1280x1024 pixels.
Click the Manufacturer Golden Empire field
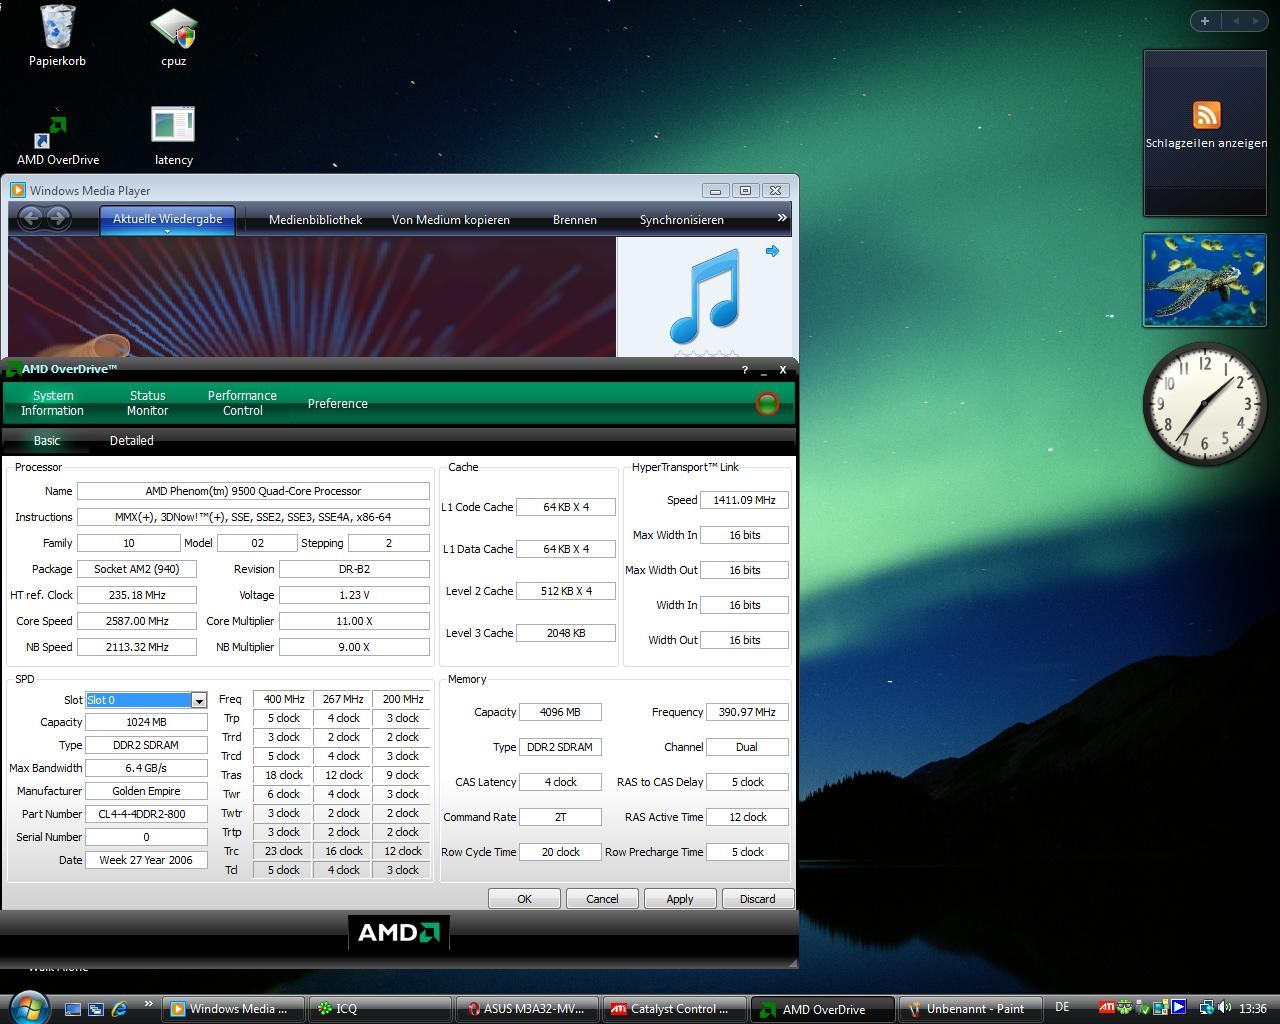click(146, 791)
